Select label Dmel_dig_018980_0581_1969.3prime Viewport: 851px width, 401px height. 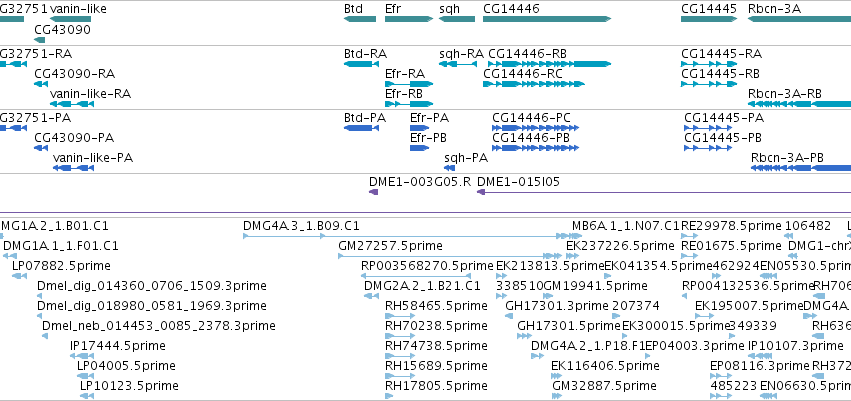coord(152,305)
